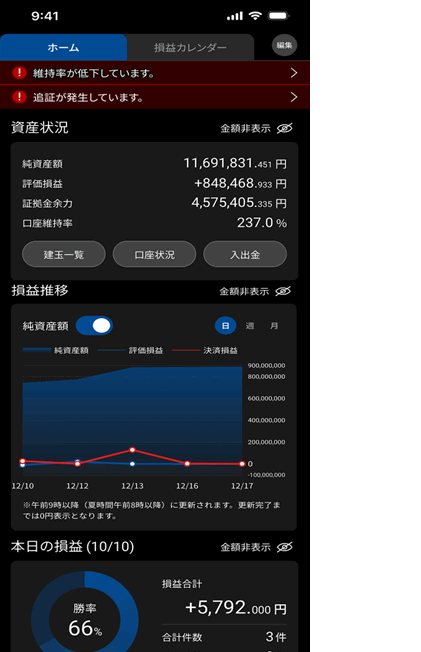Expand the 追証が発生しています alert chevron
The height and width of the screenshot is (652, 421).
pos(294,97)
